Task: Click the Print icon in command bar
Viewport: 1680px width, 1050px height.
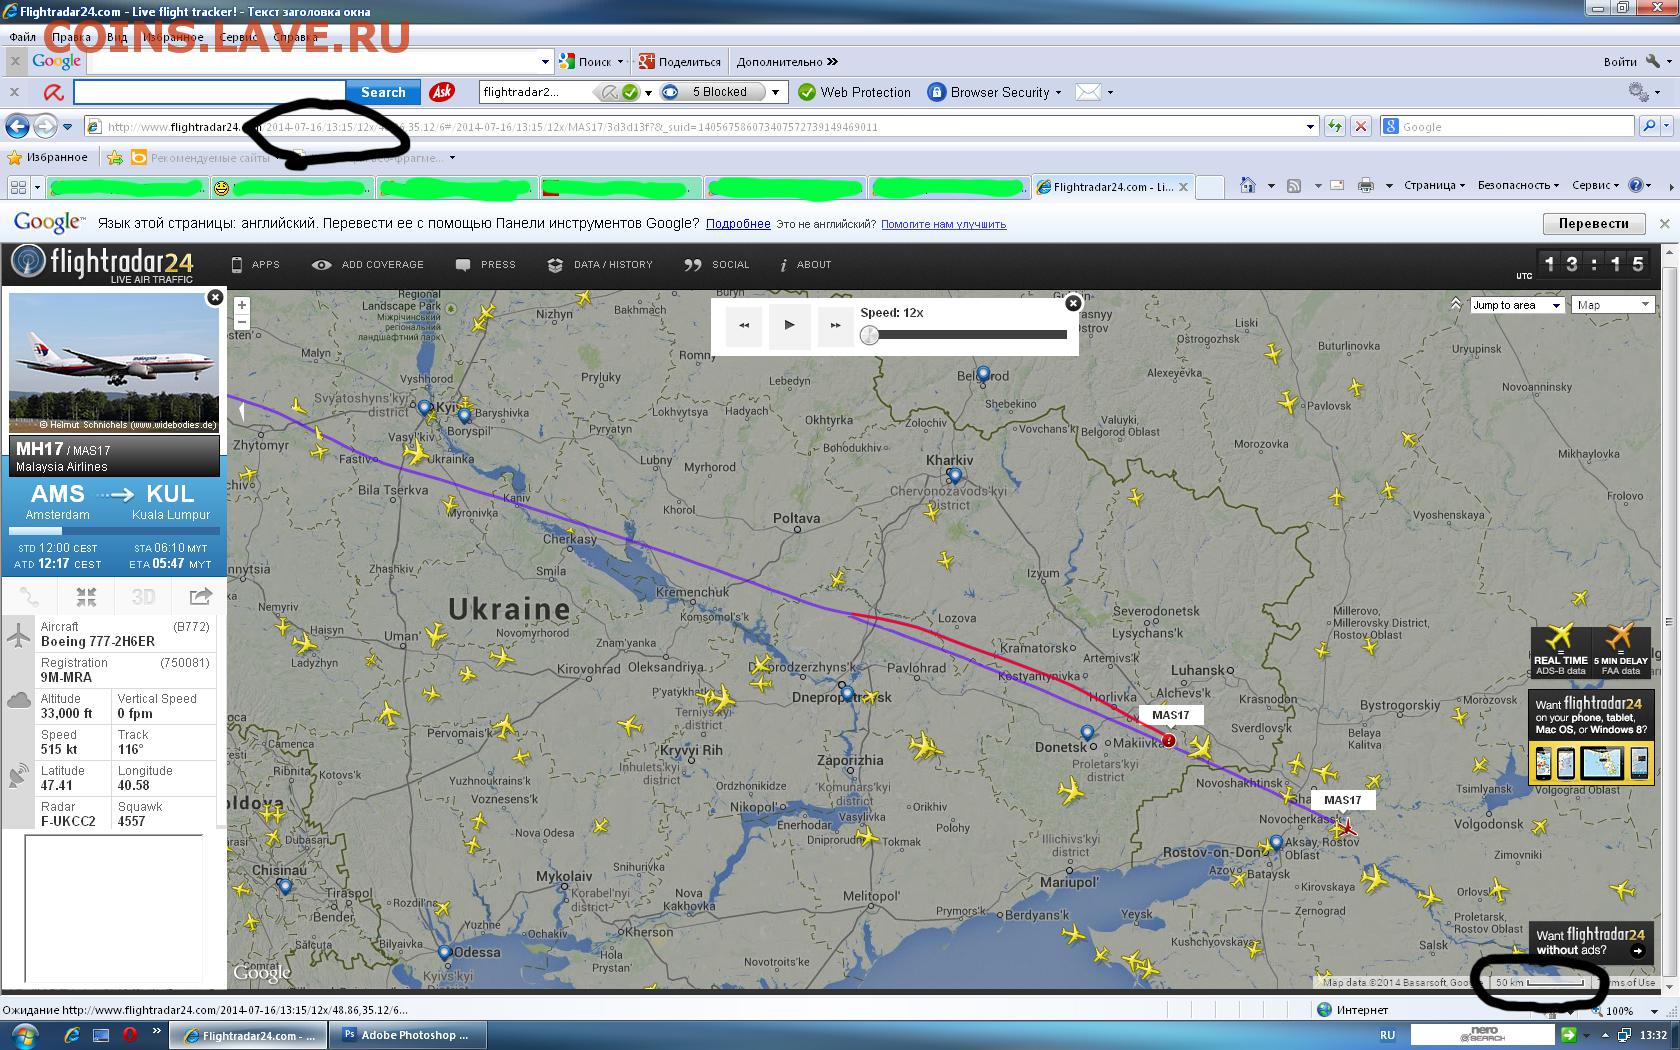Action: [1366, 185]
